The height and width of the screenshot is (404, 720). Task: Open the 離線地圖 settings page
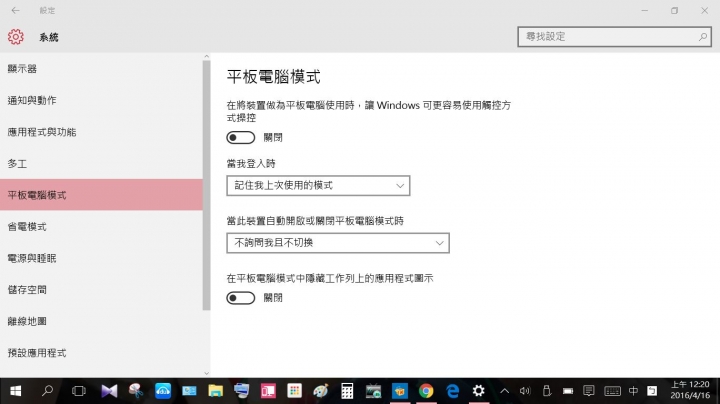tap(101, 321)
